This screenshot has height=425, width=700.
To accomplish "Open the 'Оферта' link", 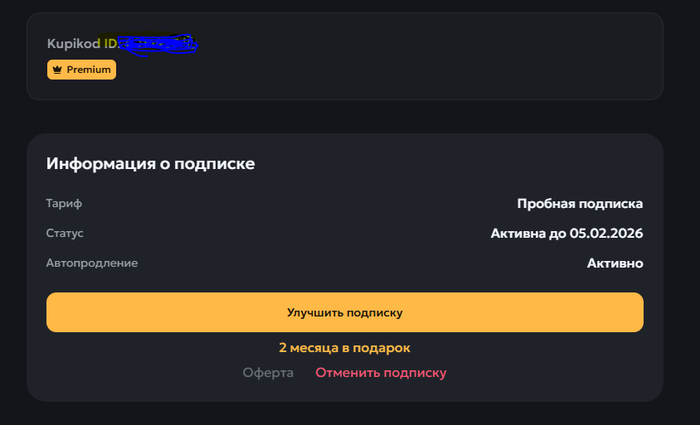I will tap(268, 373).
